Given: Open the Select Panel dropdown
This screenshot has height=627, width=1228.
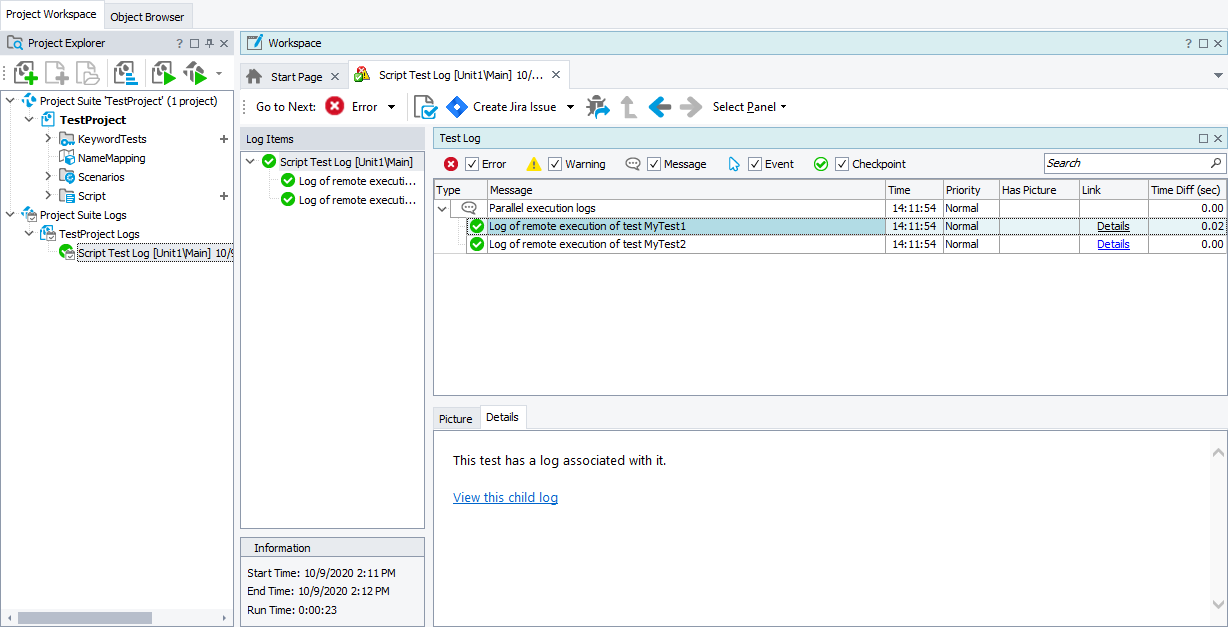Looking at the screenshot, I should (750, 107).
